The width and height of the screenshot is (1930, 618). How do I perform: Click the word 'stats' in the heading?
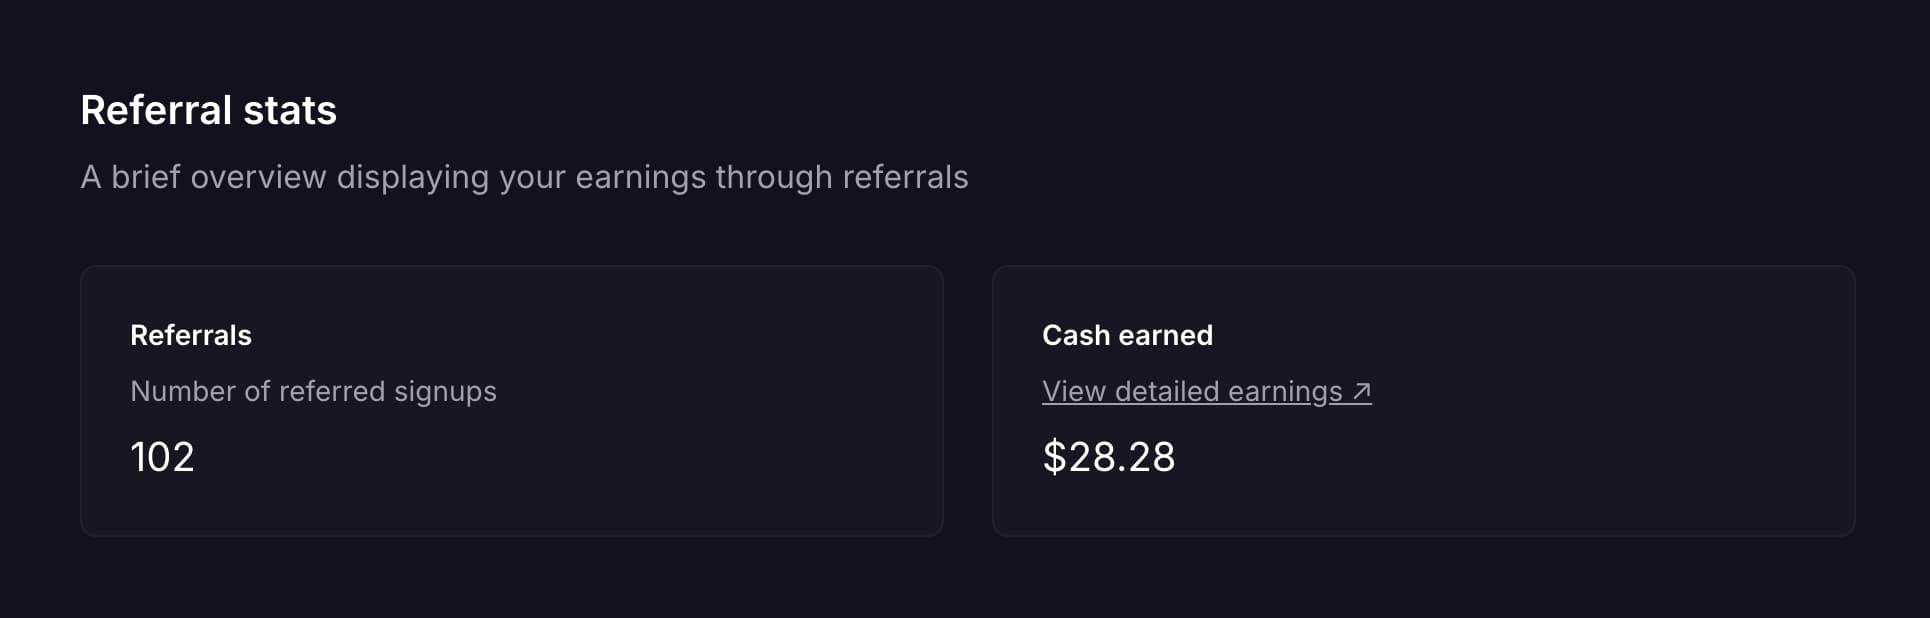point(290,110)
